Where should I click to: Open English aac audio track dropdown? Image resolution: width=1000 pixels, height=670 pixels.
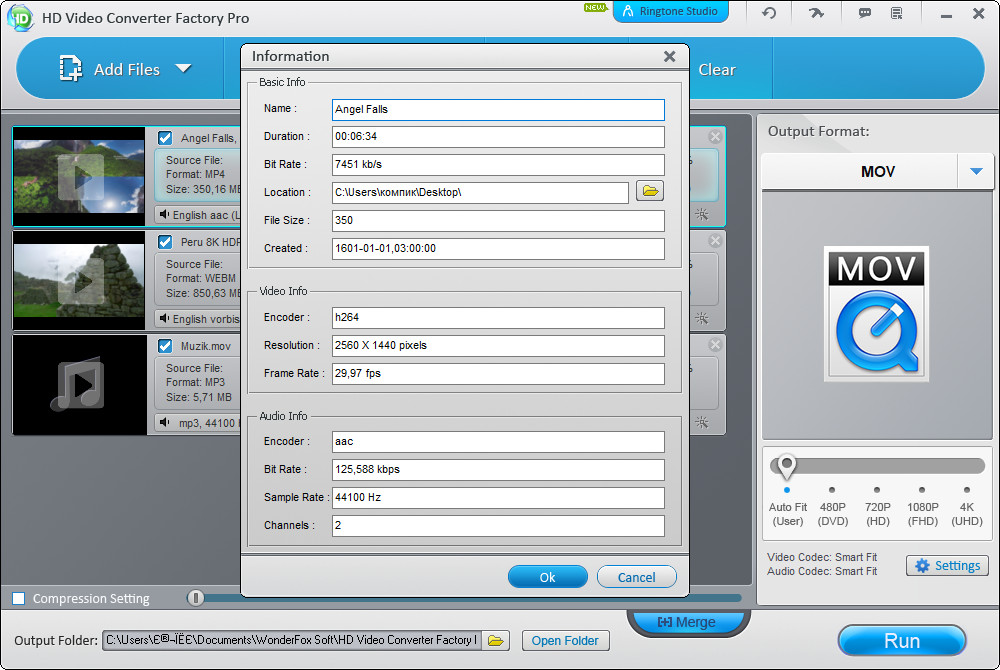pos(198,215)
